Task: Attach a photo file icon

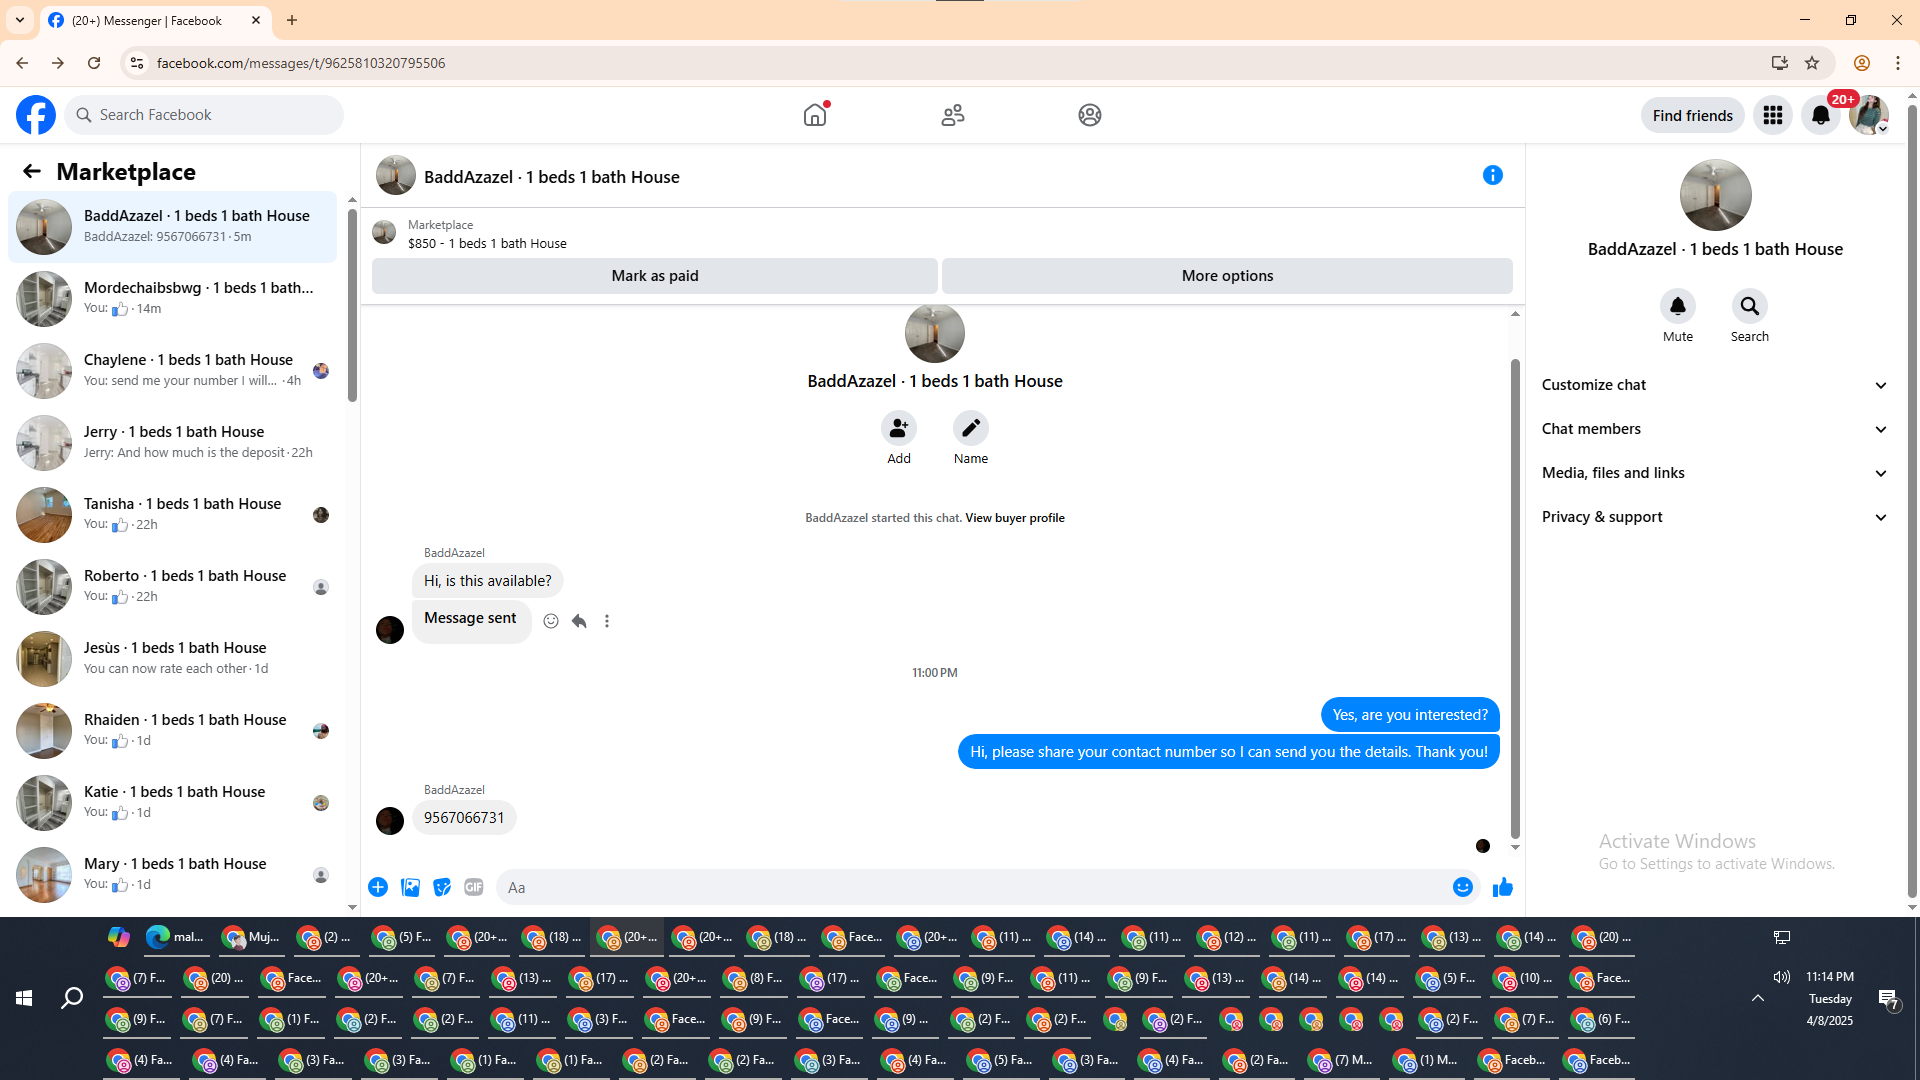Action: [x=410, y=887]
